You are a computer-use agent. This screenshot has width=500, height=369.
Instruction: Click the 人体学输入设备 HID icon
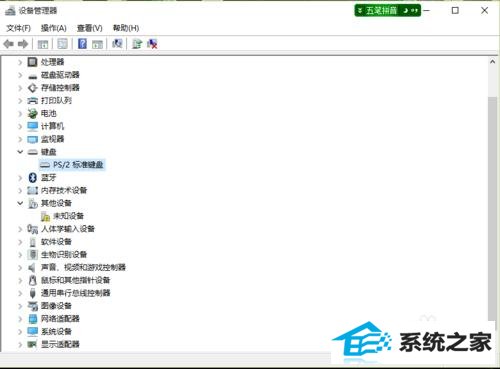(x=32, y=229)
